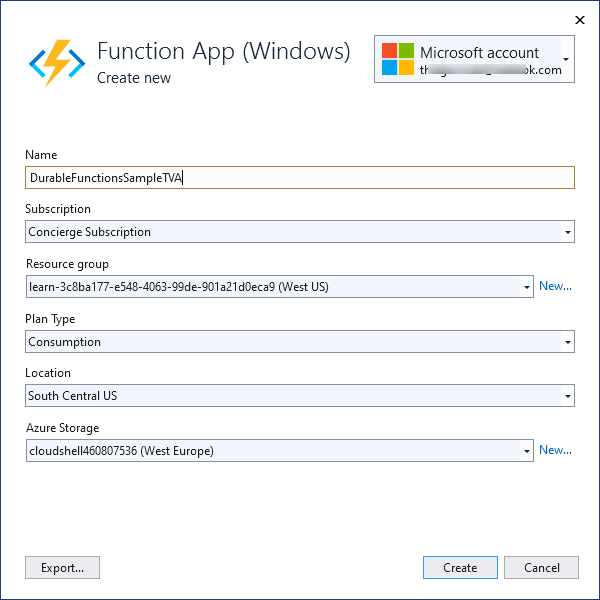
Task: Click the 'Azure Storage' label
Action: point(63,428)
